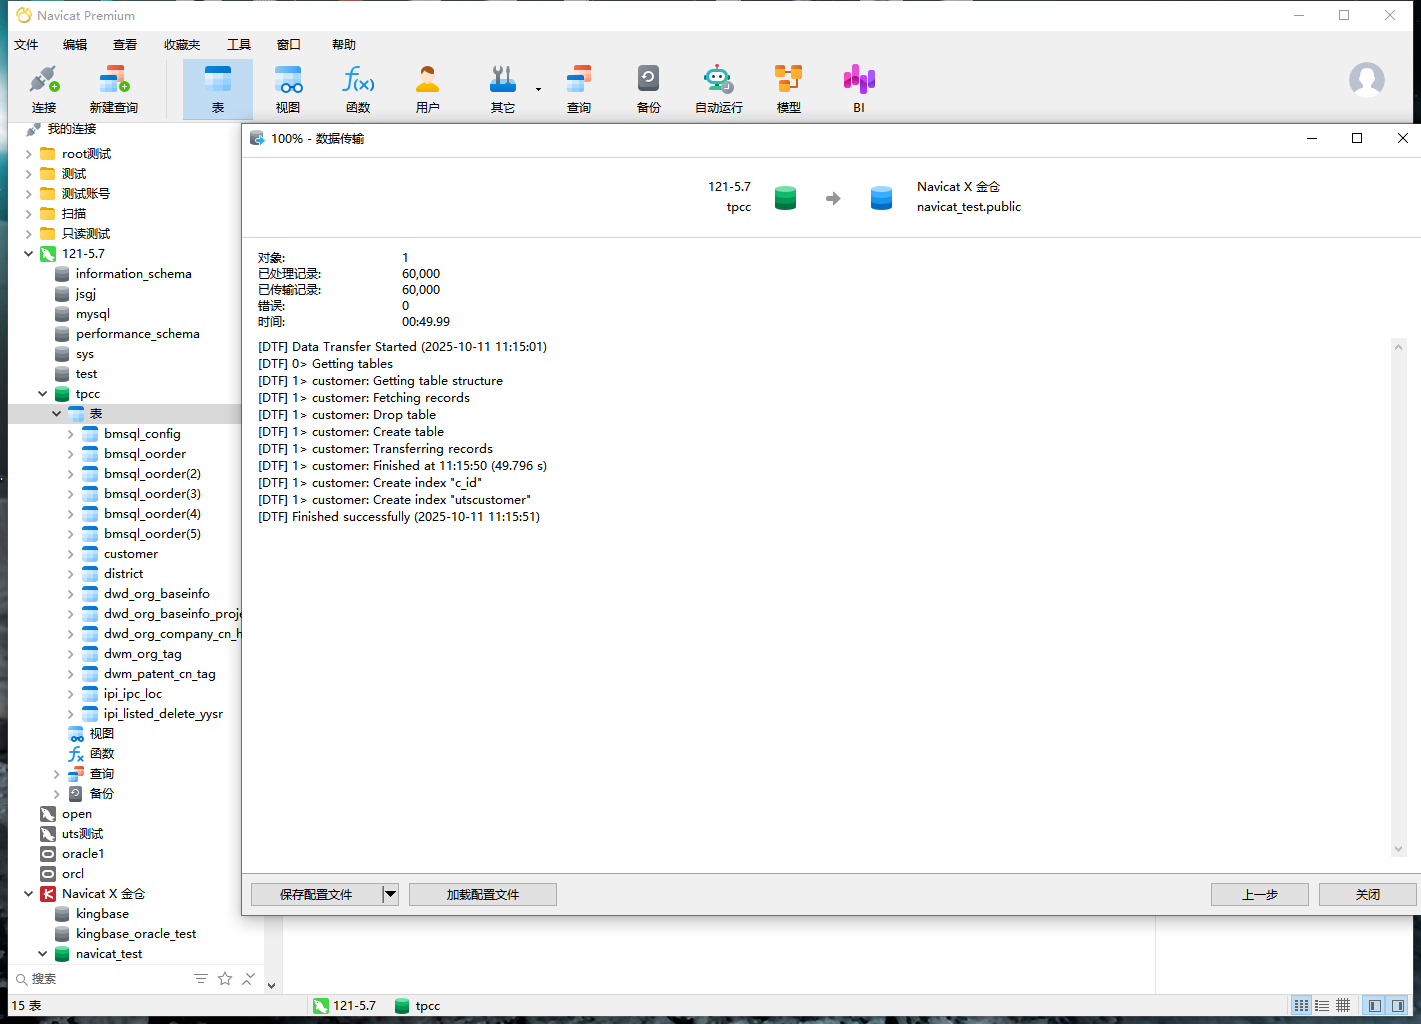Select the dwm_org_tag table
The image size is (1421, 1024).
click(142, 654)
